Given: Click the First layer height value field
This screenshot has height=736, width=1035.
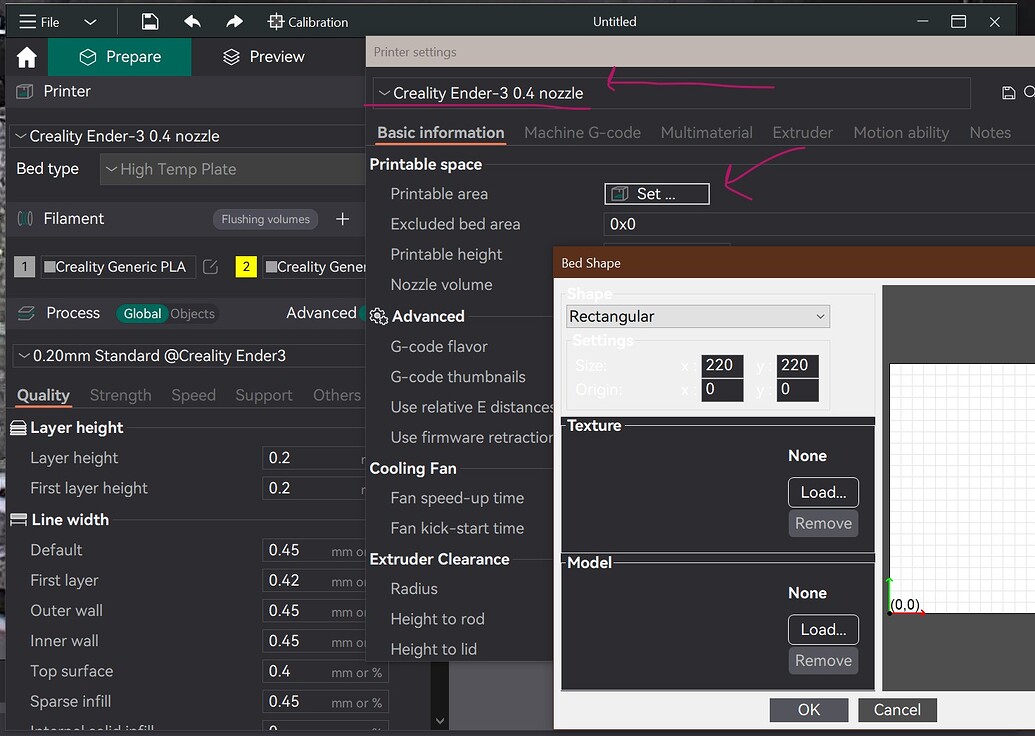Looking at the screenshot, I should click(x=314, y=488).
